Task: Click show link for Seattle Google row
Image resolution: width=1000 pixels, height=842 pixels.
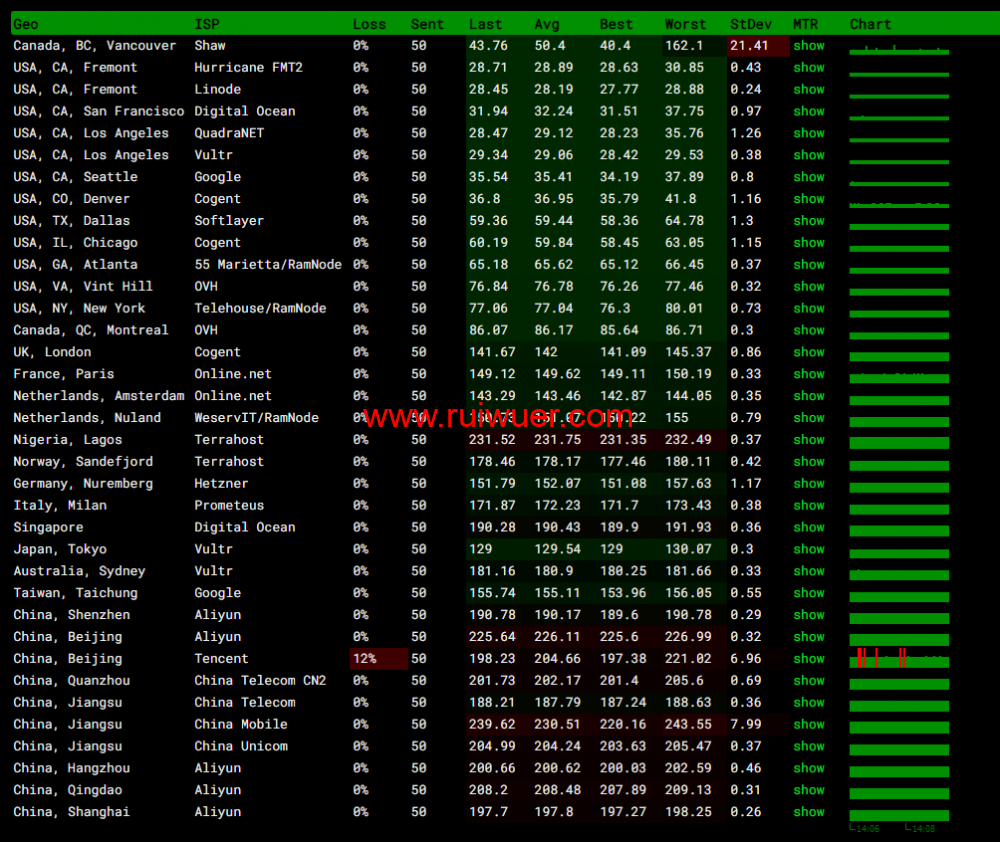Action: 808,177
